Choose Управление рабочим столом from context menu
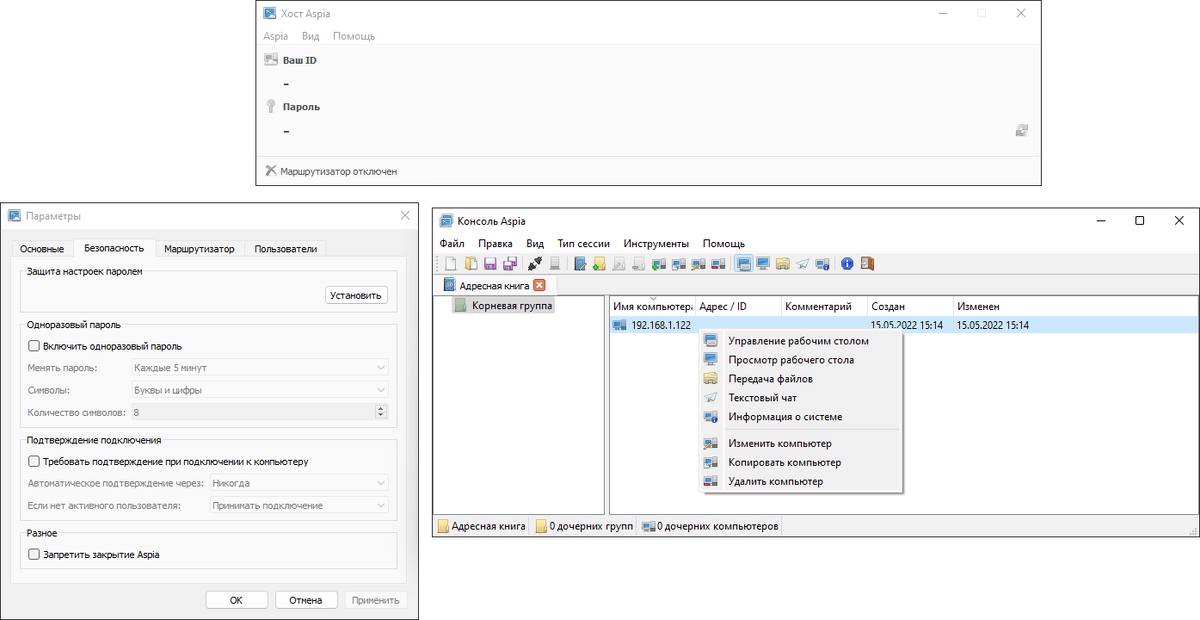 click(801, 341)
